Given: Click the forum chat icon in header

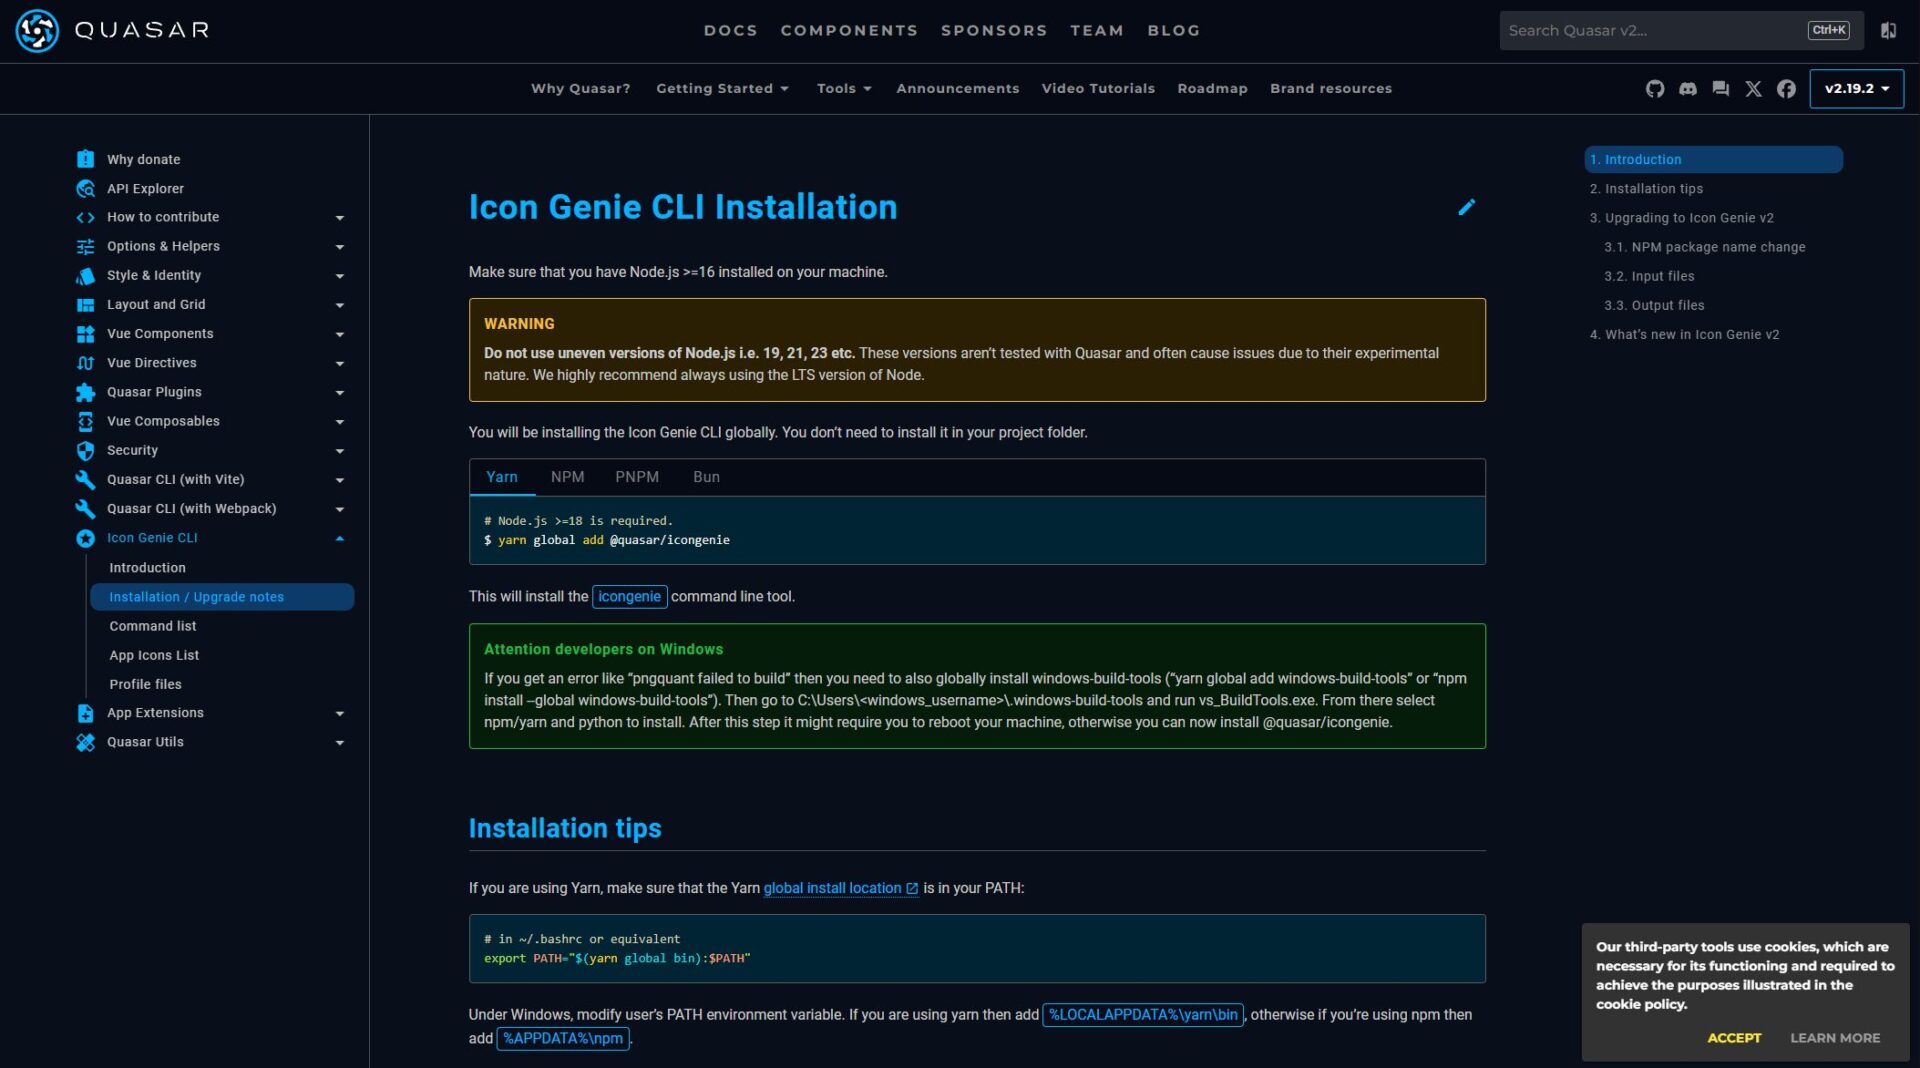Looking at the screenshot, I should pos(1721,89).
